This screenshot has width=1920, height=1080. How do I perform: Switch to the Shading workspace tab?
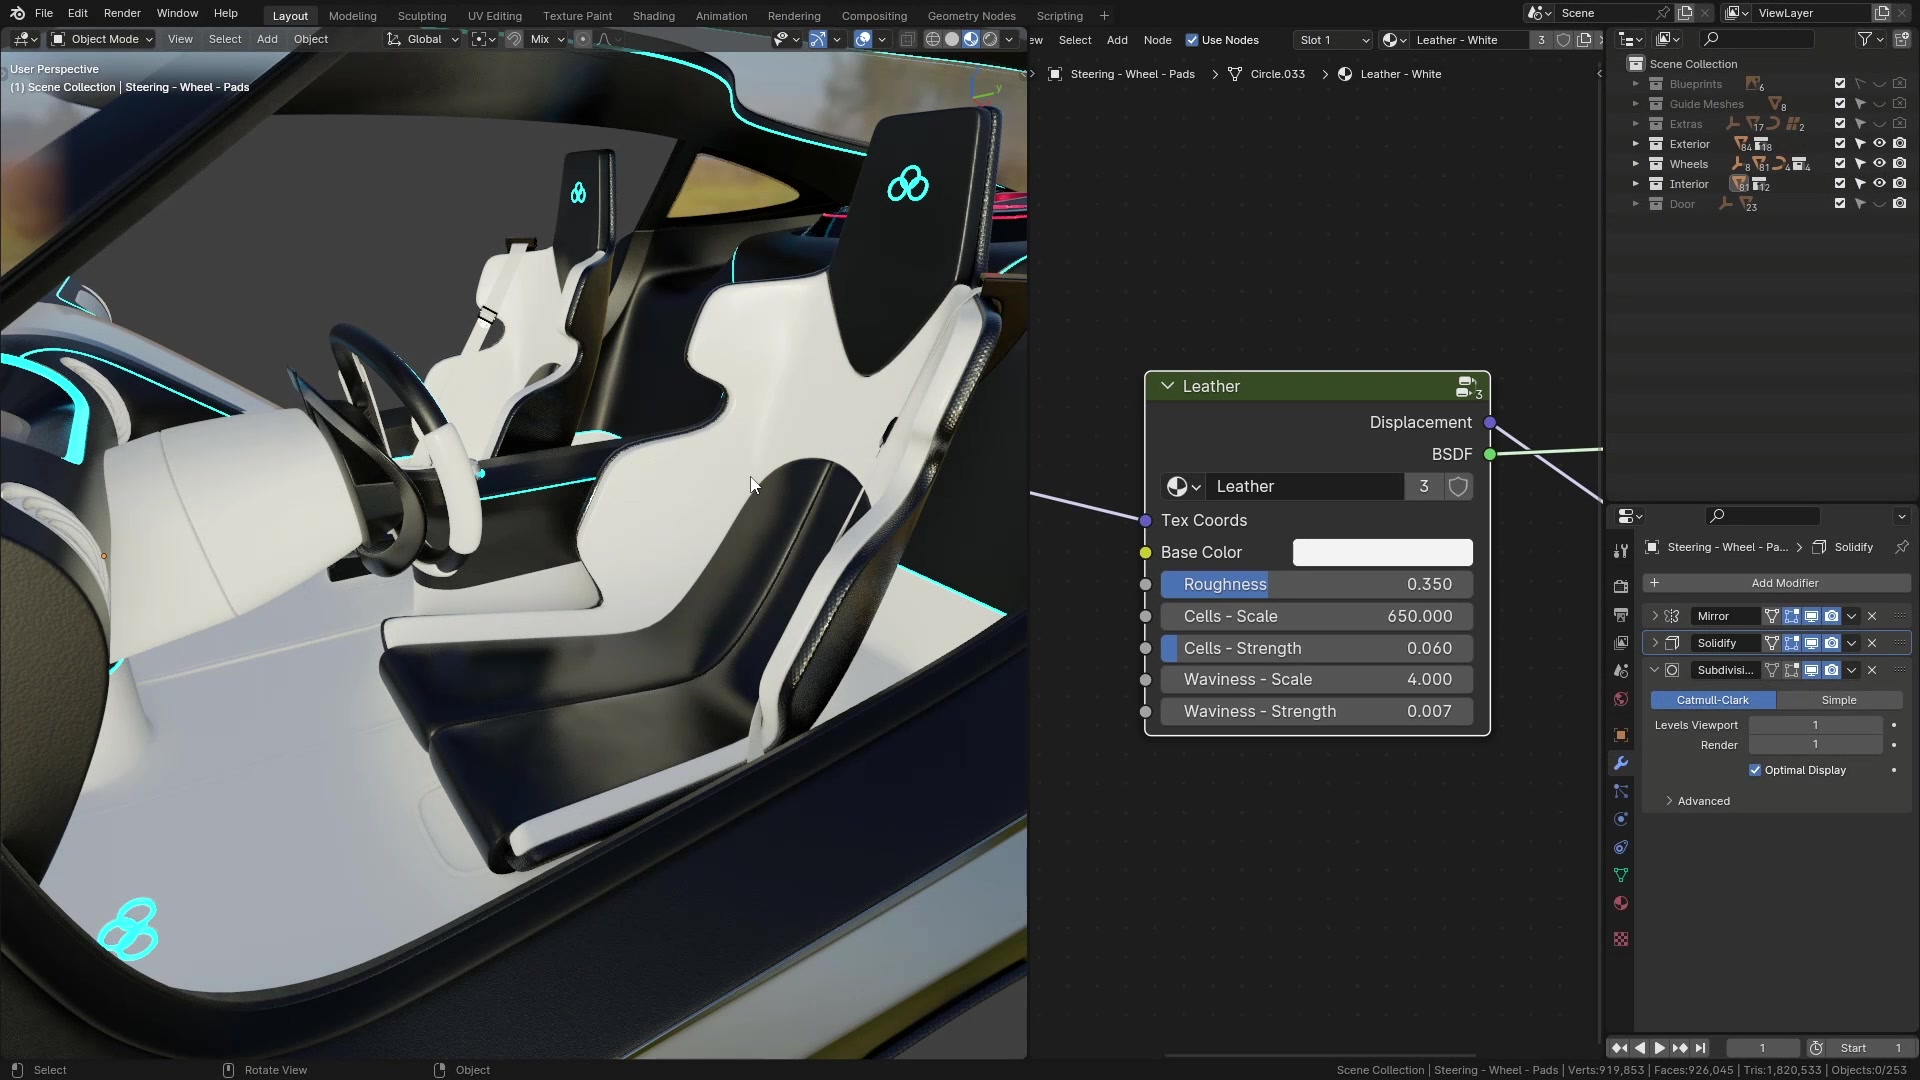click(653, 16)
